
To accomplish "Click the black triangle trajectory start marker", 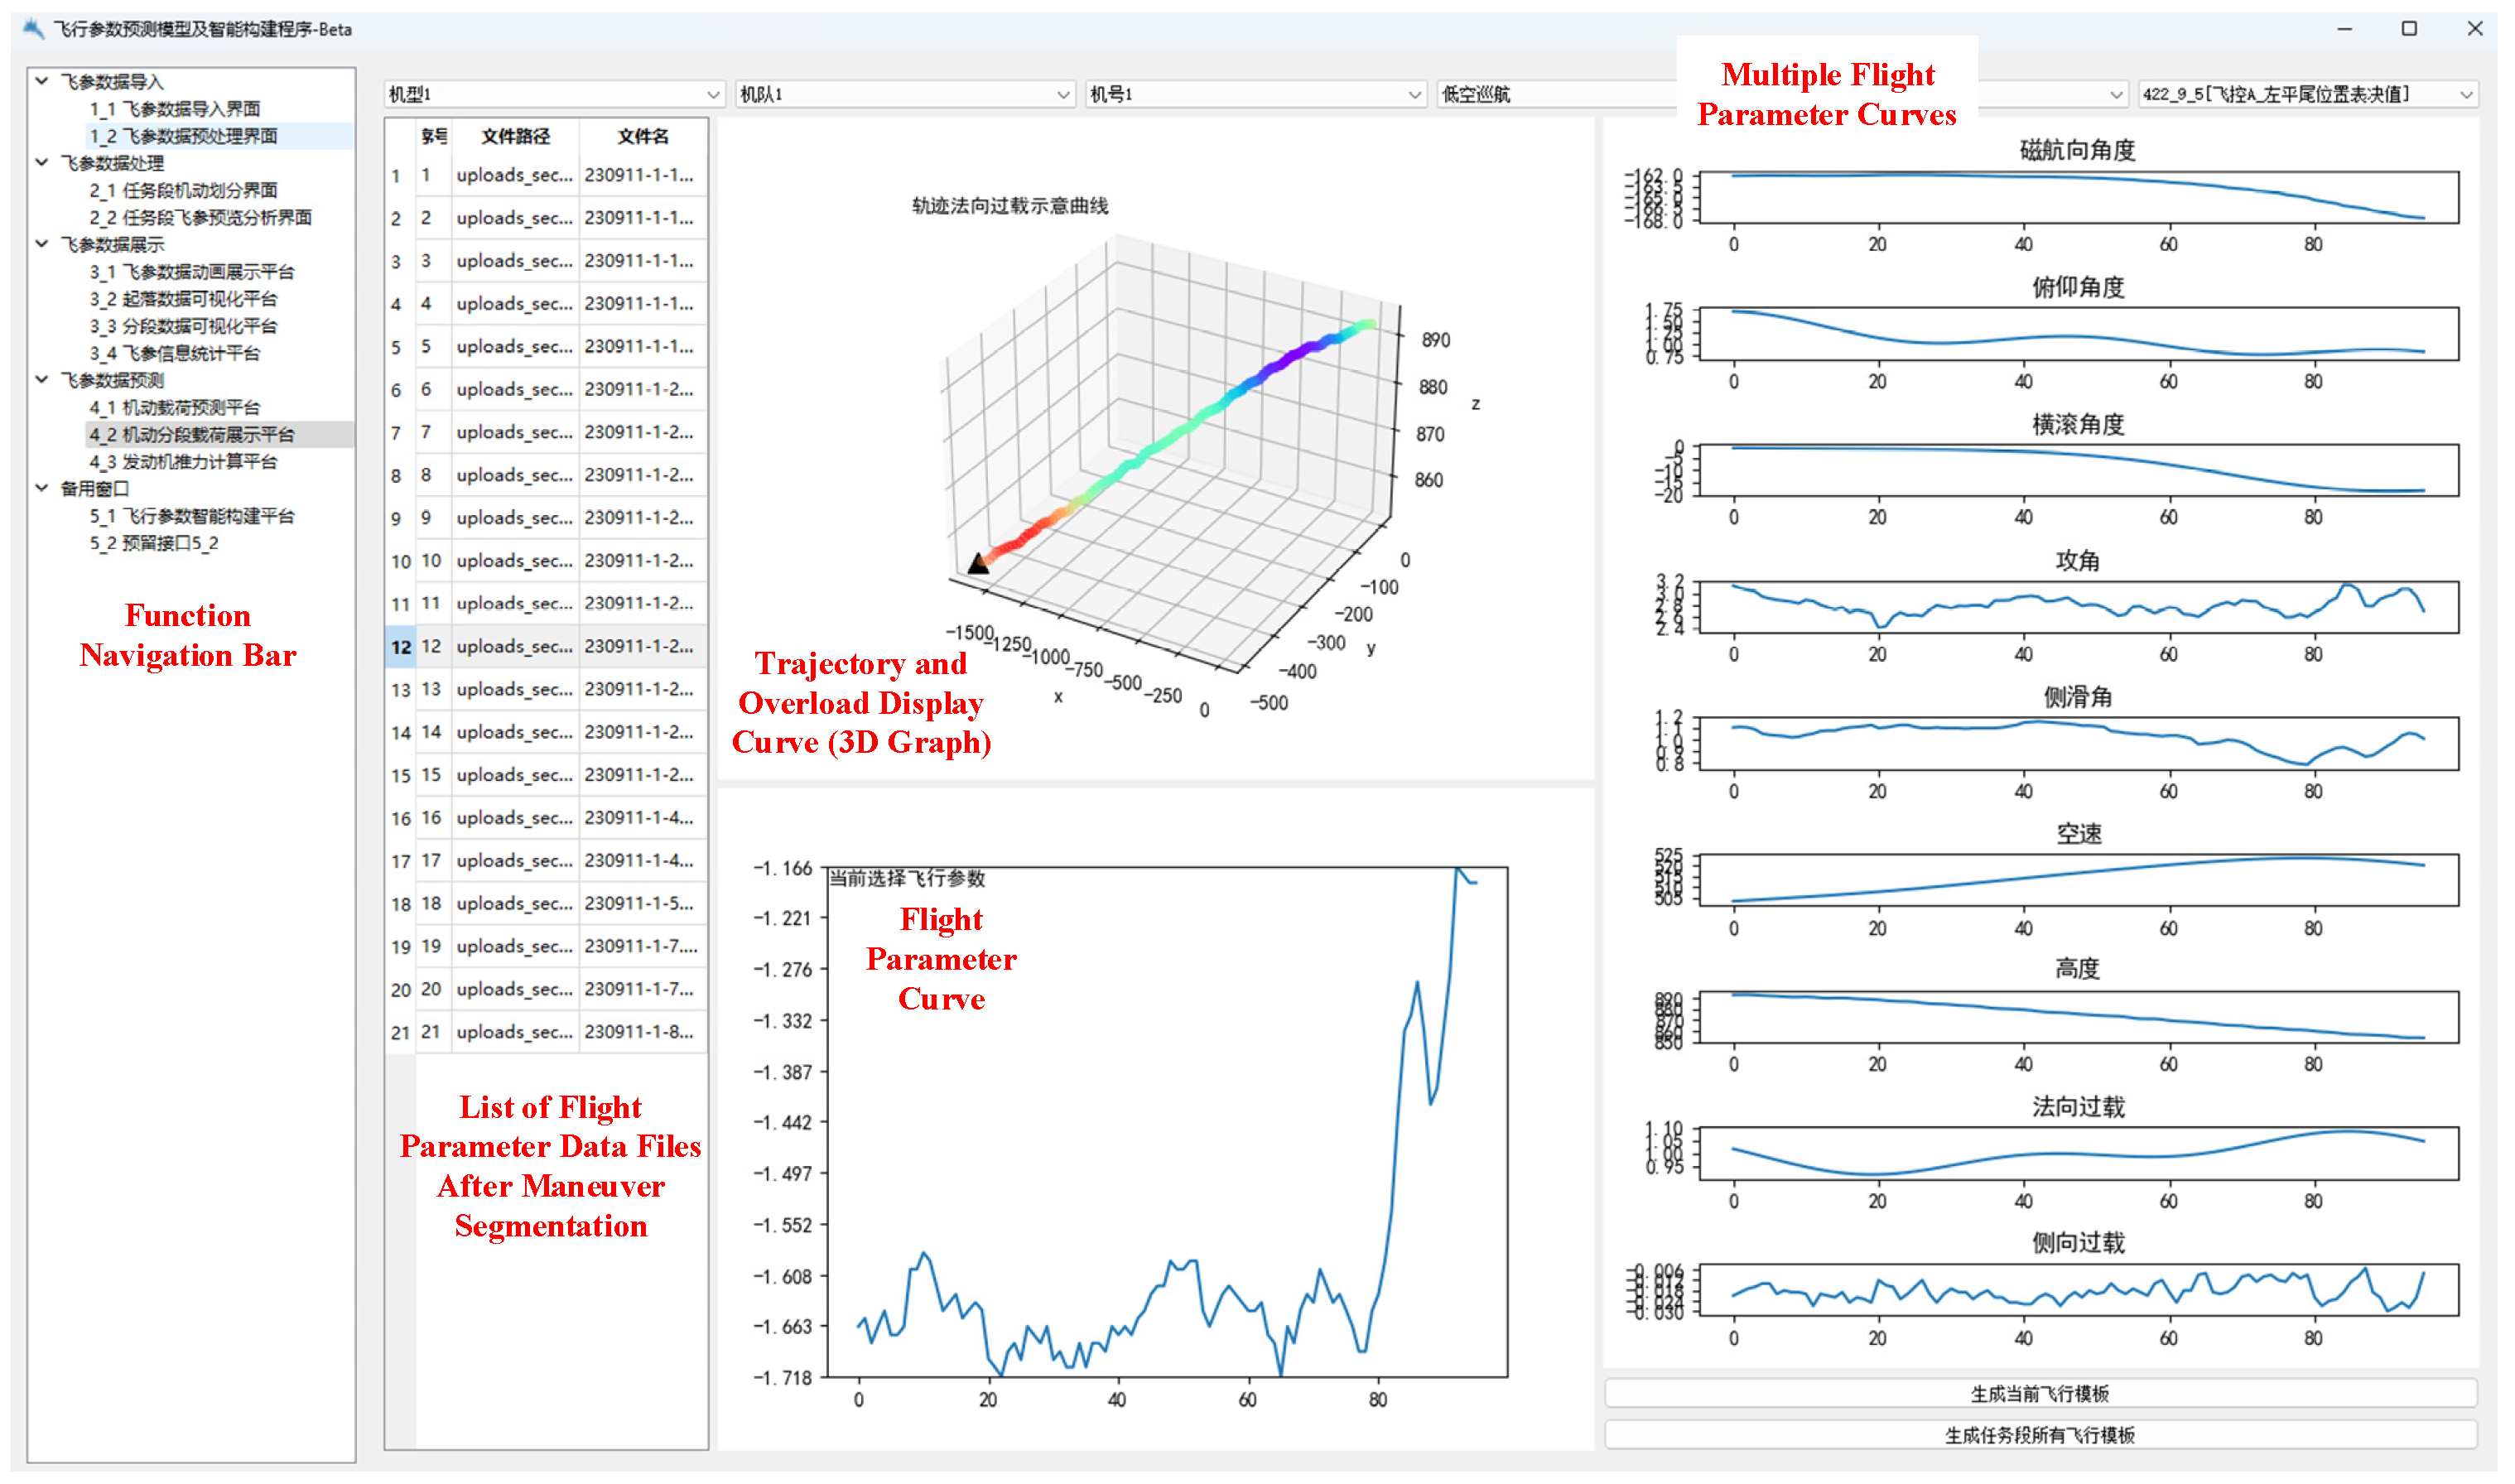I will coord(978,565).
